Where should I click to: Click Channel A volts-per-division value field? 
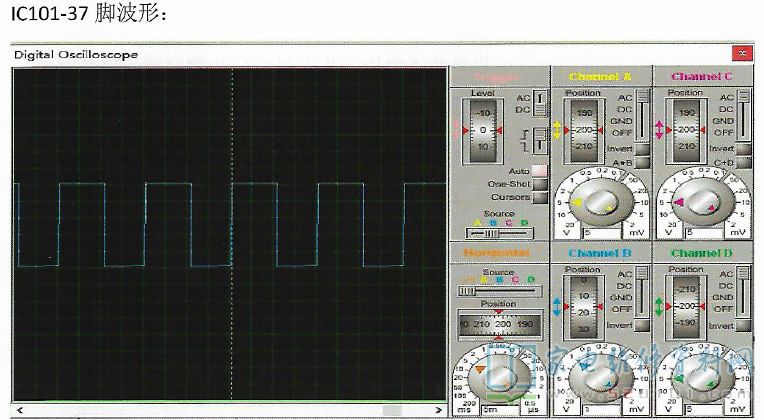(600, 232)
